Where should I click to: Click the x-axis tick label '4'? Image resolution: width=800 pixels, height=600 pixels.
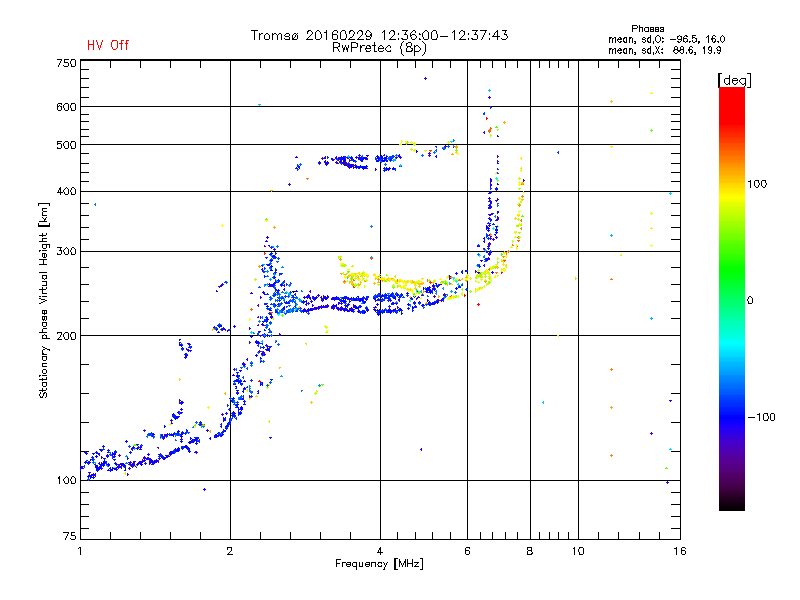point(380,551)
